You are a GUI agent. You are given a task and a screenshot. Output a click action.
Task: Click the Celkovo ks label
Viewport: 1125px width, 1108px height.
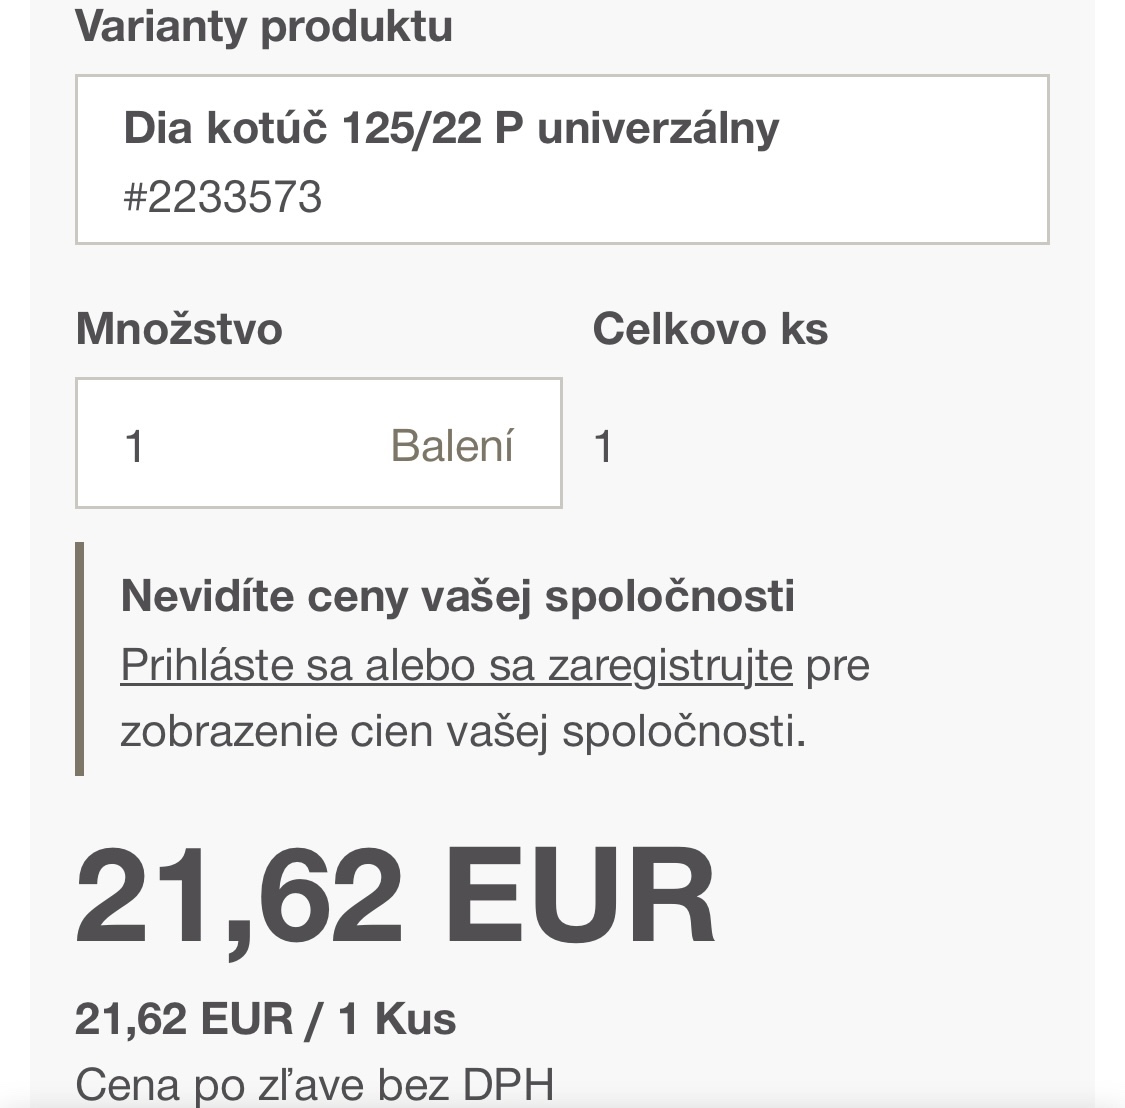pos(710,329)
